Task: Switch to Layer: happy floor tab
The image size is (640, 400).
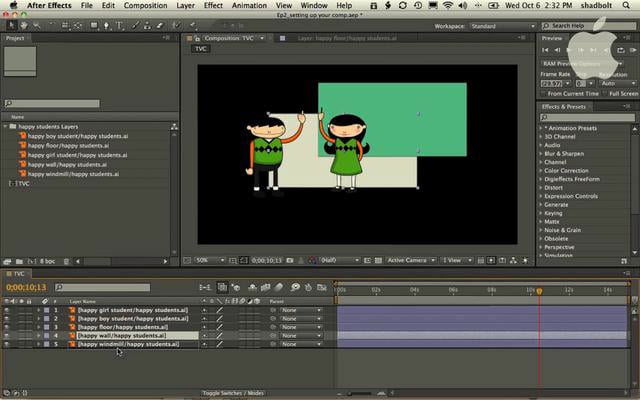Action: click(347, 38)
